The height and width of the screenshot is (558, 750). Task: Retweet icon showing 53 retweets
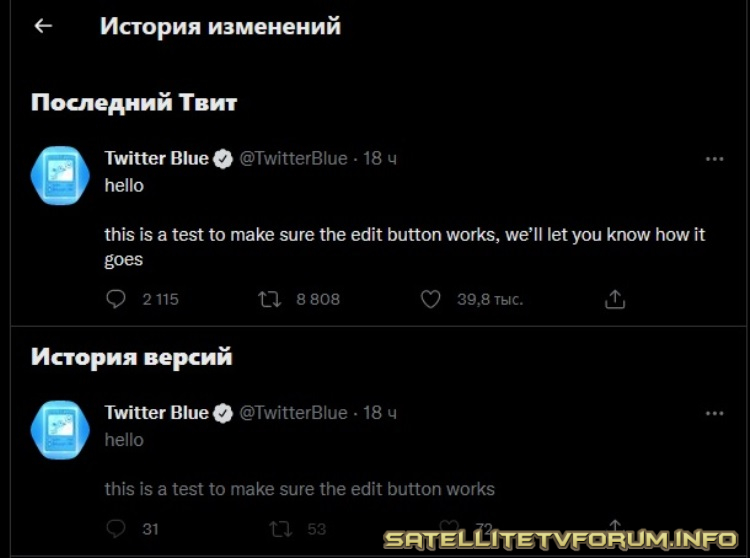(x=281, y=529)
